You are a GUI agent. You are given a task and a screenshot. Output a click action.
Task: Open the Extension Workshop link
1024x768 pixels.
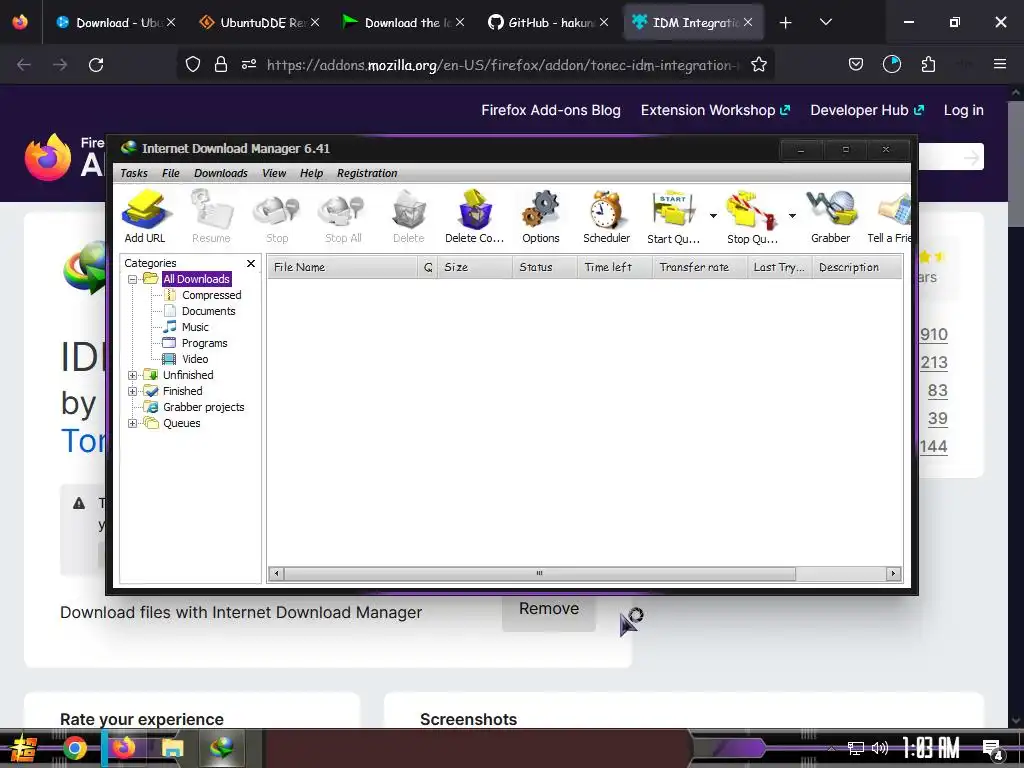(x=715, y=110)
